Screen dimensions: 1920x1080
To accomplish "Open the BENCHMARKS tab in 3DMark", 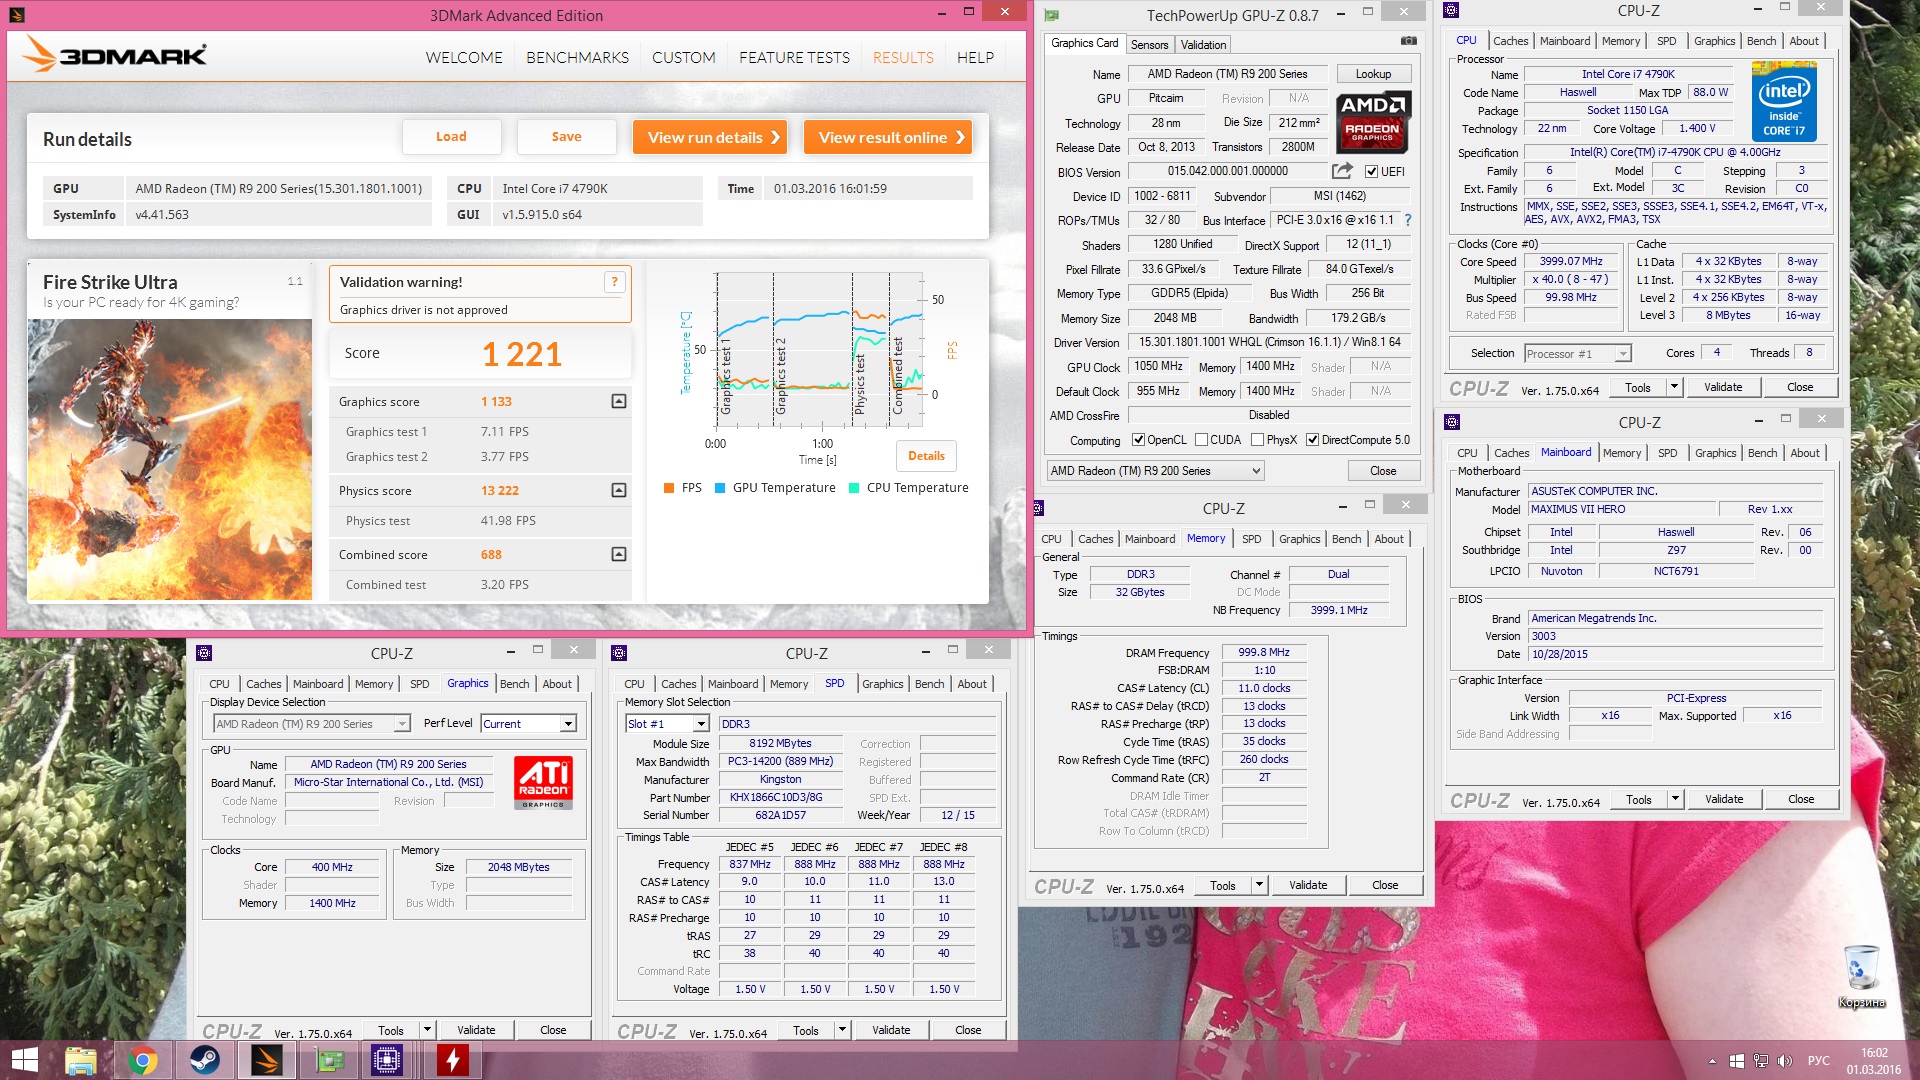I will [x=578, y=58].
